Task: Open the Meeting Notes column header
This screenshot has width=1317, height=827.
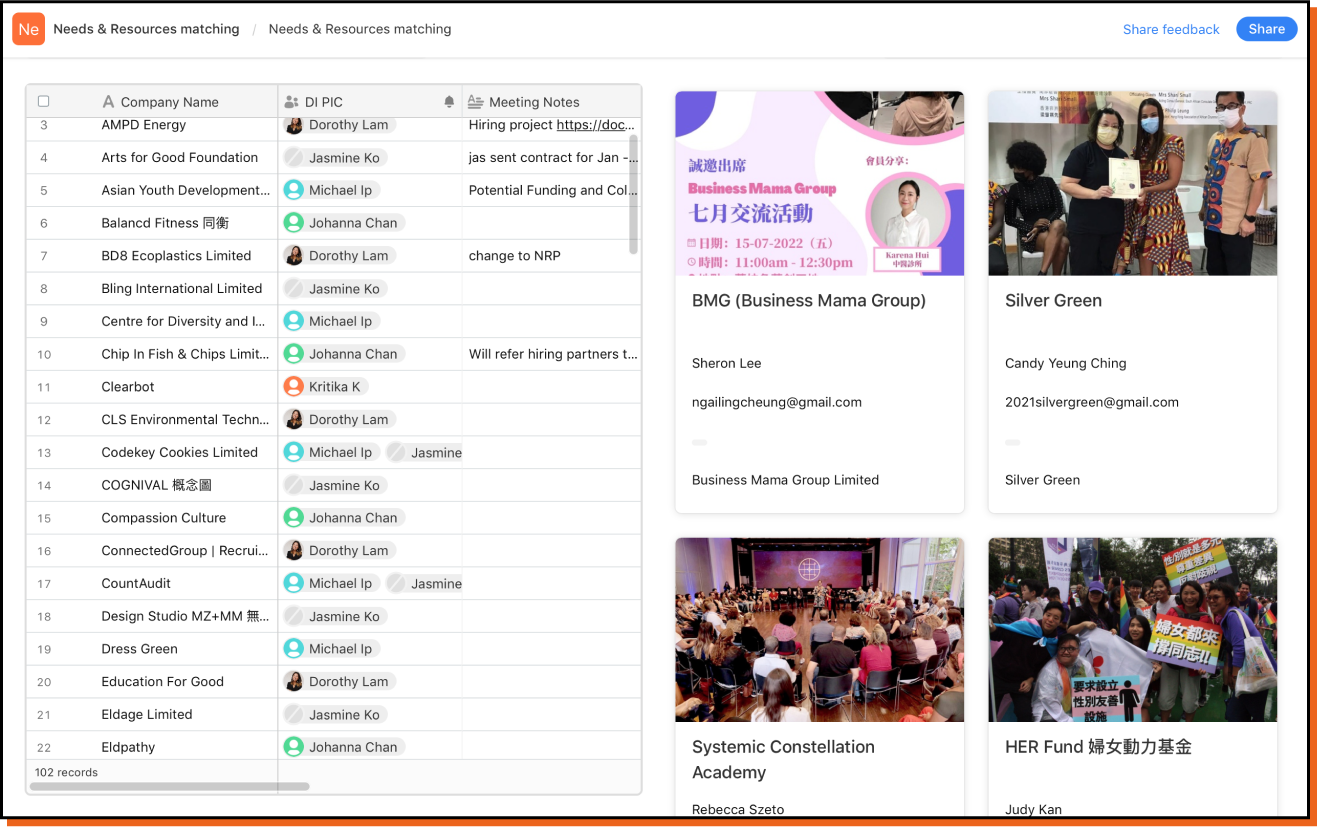Action: pyautogui.click(x=534, y=102)
